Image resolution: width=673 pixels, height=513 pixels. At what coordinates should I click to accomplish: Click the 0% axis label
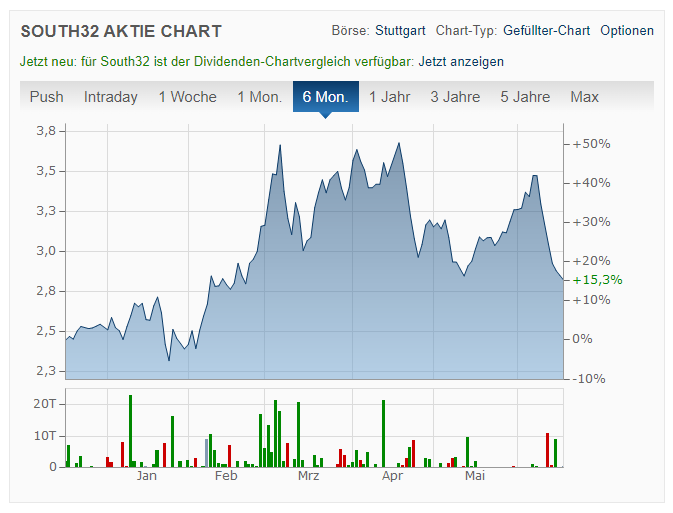coord(582,339)
